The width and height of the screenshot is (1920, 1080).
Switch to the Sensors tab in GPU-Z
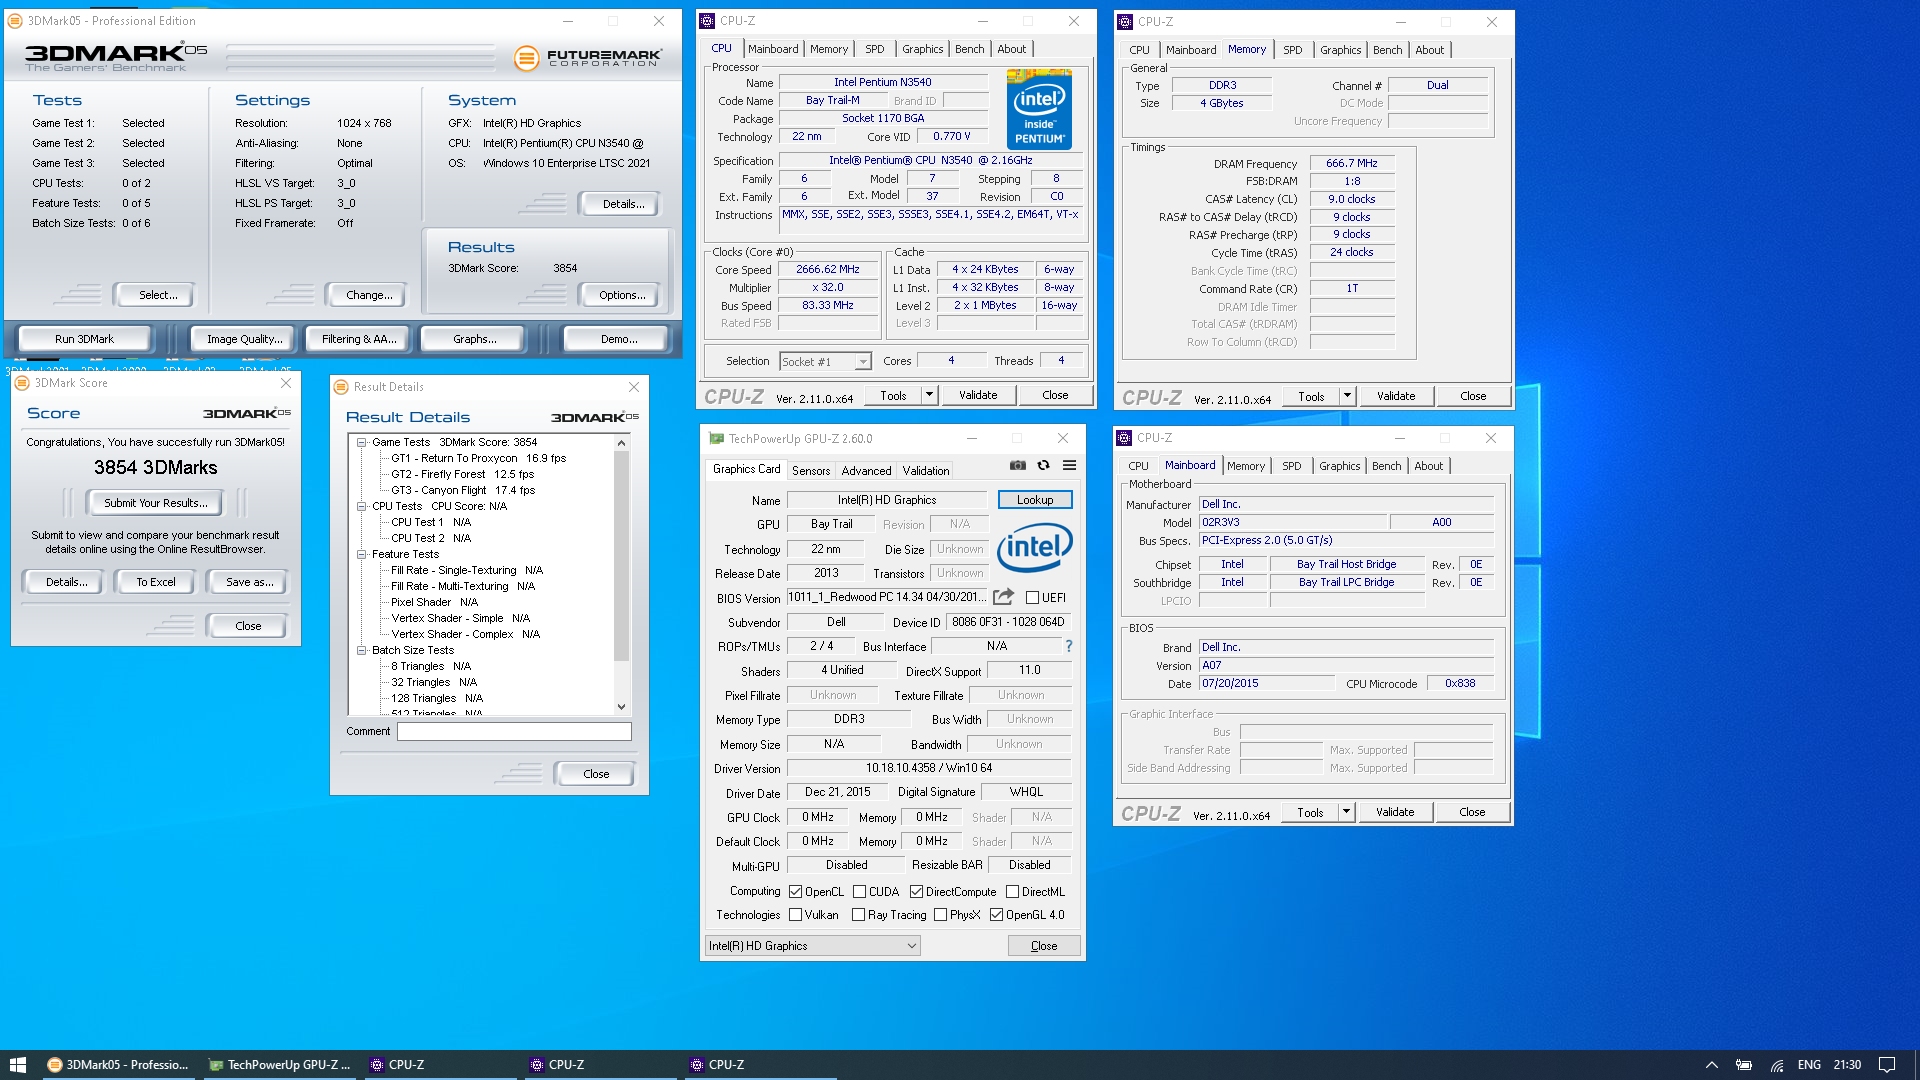click(x=811, y=471)
